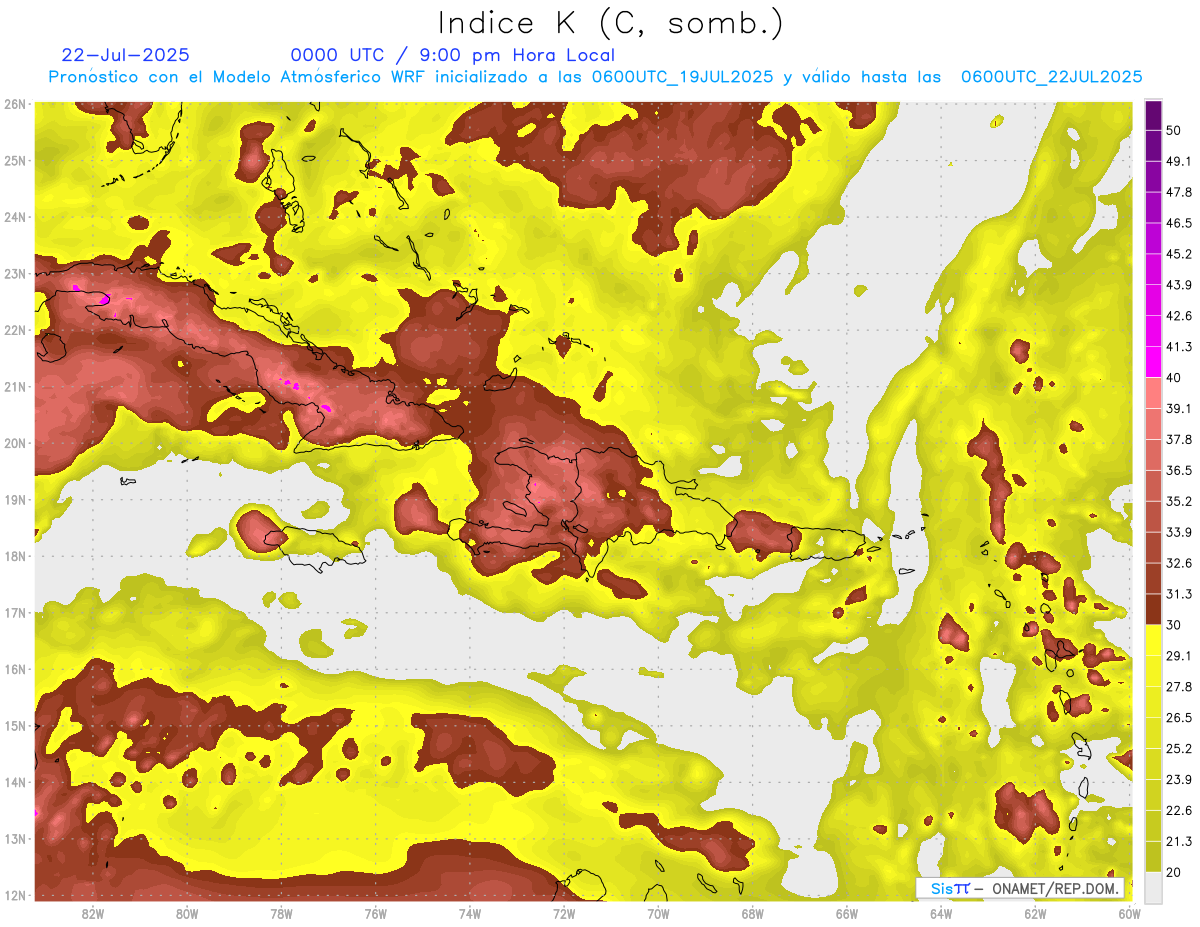Click the "22N" latitude axis label
This screenshot has width=1200, height=927.
[16, 330]
